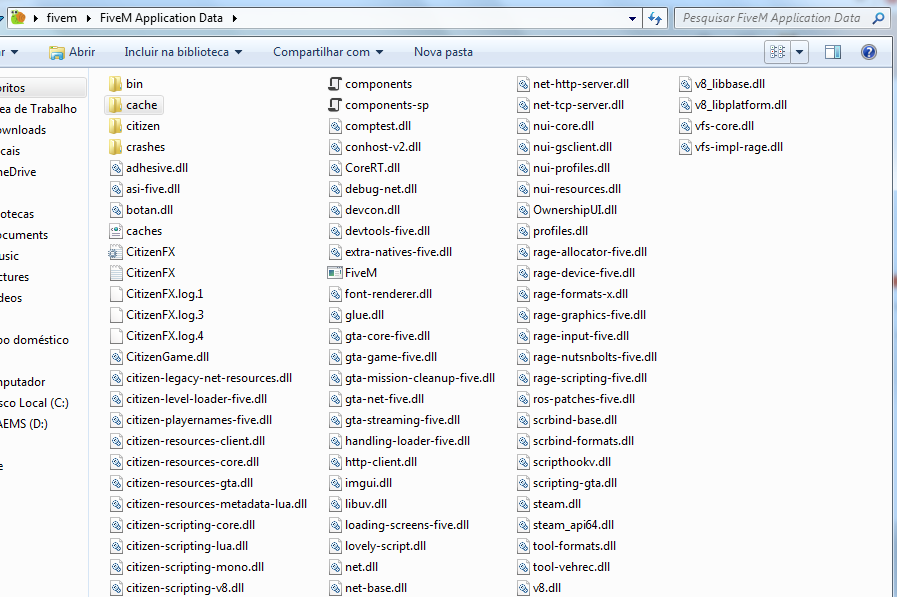This screenshot has height=597, width=897.
Task: Expand the arrow after FiveM Application Data
Action: coord(235,18)
